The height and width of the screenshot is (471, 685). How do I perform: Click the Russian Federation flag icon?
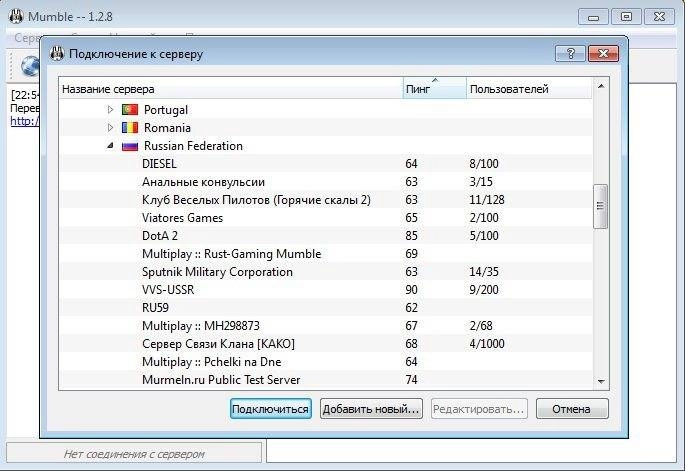point(130,146)
